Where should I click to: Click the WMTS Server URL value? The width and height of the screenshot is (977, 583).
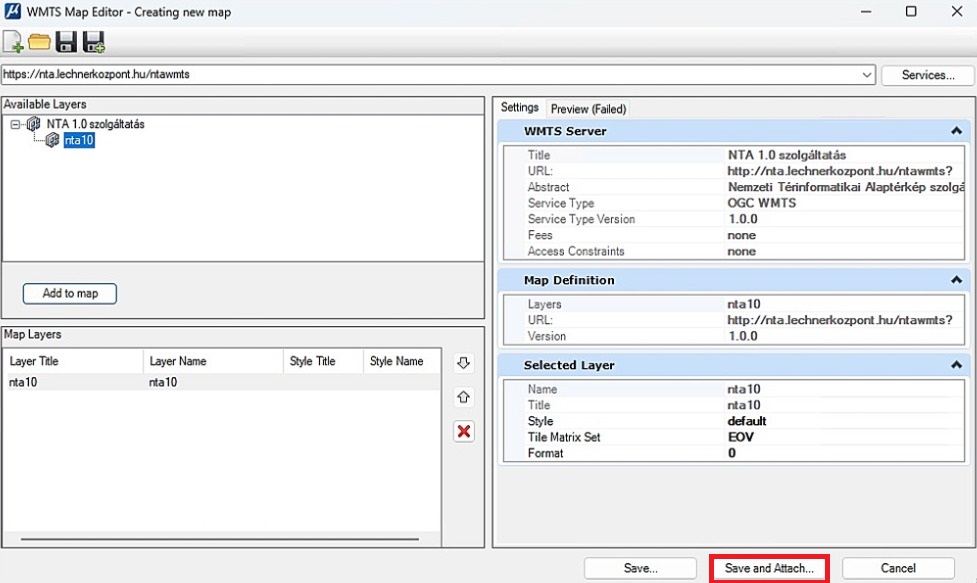coord(839,171)
